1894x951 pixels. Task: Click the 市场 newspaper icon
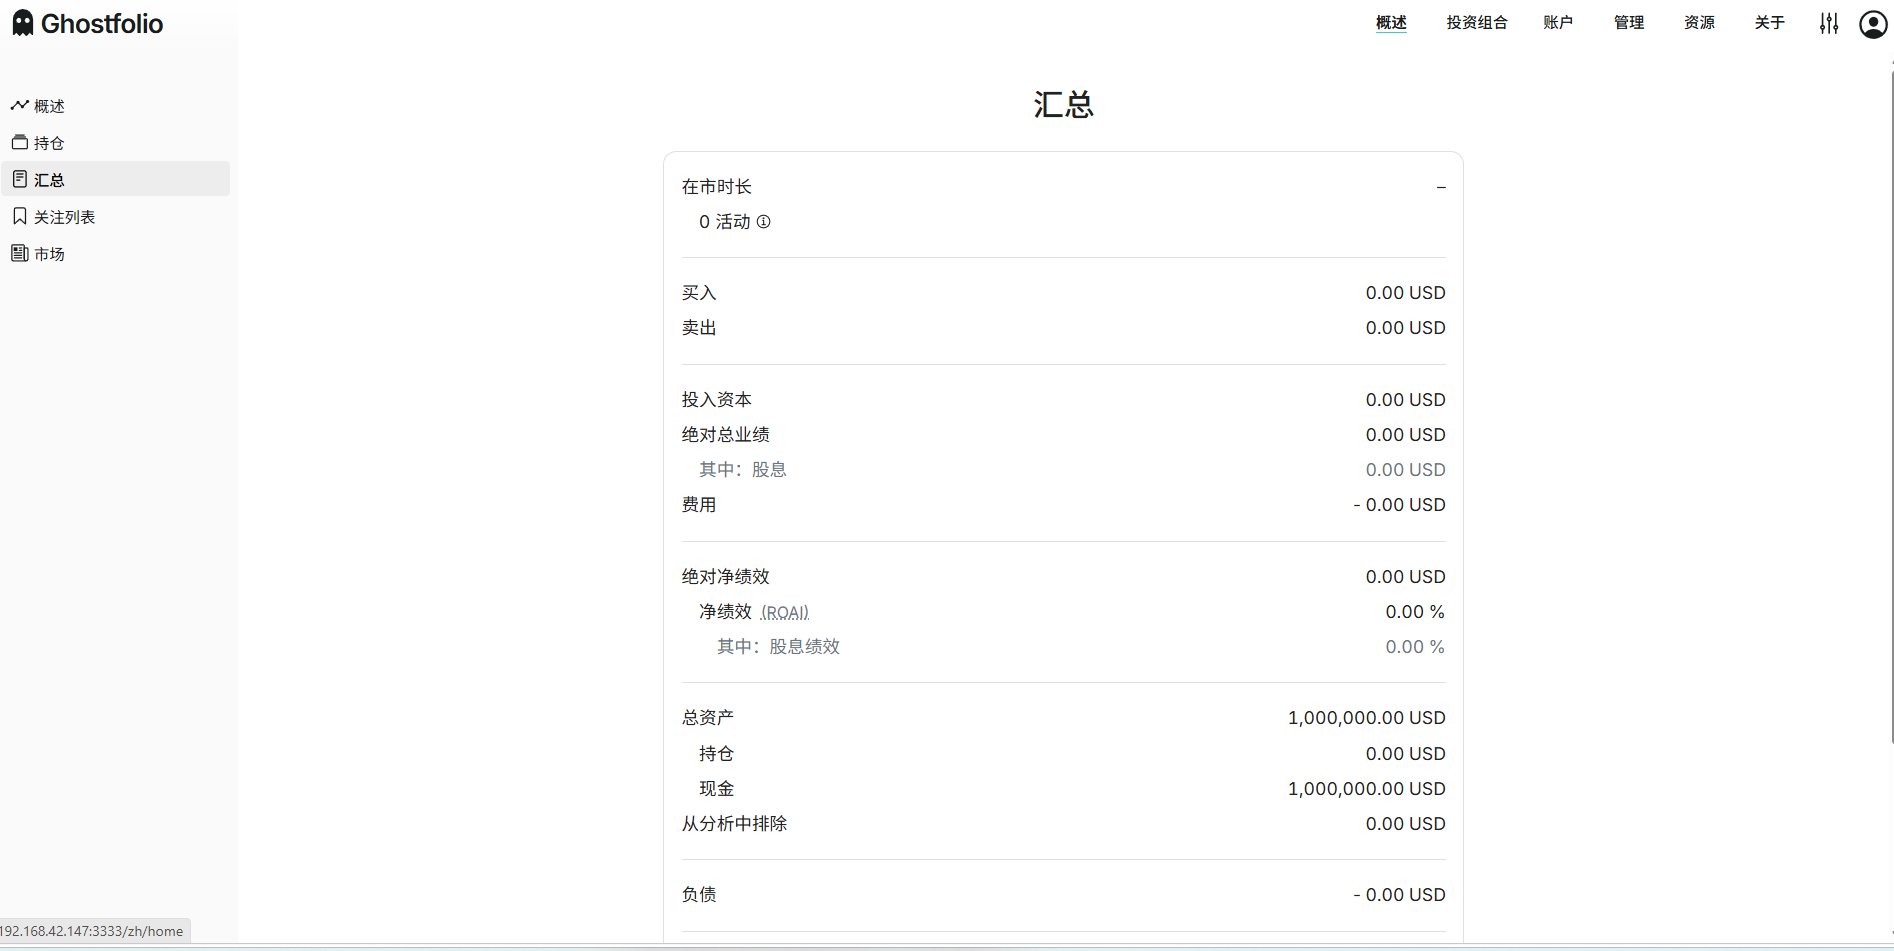coord(19,253)
